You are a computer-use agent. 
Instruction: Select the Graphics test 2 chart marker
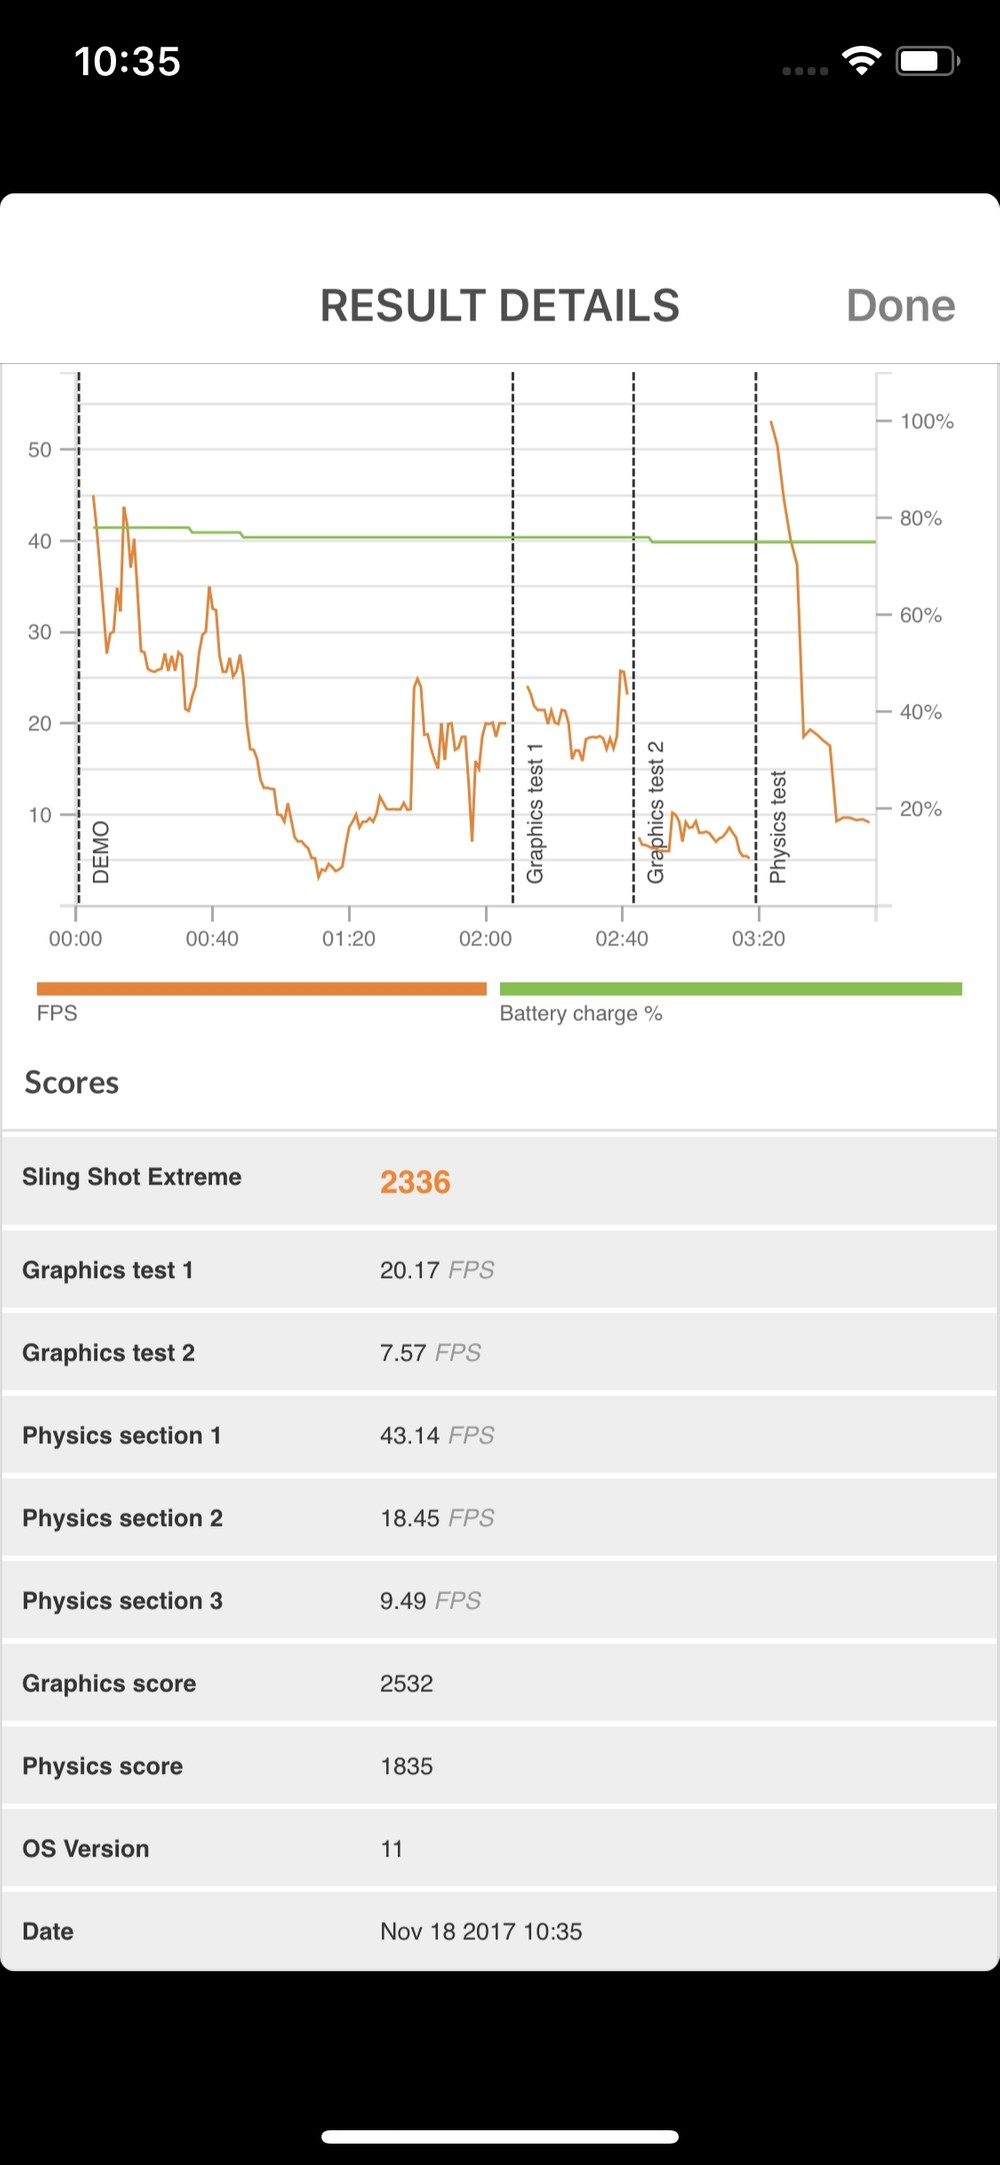tap(656, 812)
